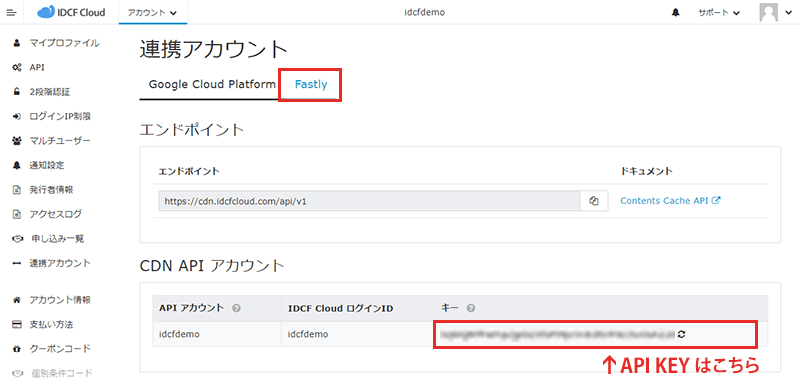800x385 pixels.
Task: Click the card icon for 支払い方法
Action: pos(17,324)
